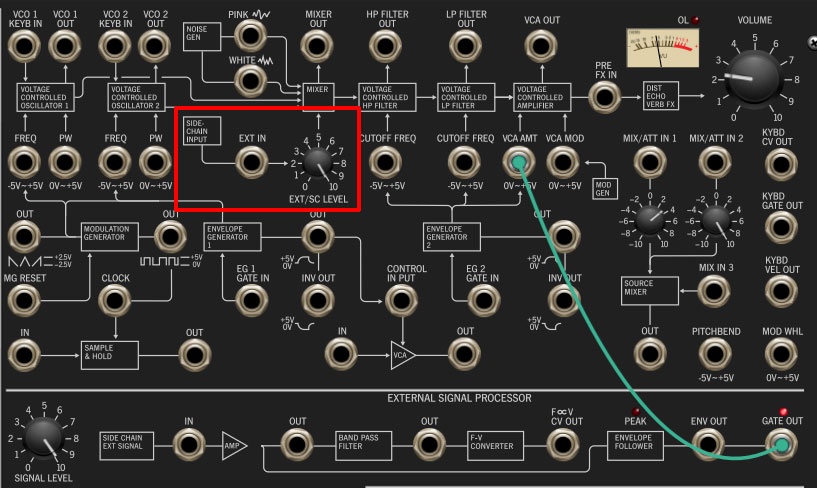Screen dimensions: 817x488
Task: Click the MIX/ATT IN 1 attenuator knob
Action: coord(650,220)
